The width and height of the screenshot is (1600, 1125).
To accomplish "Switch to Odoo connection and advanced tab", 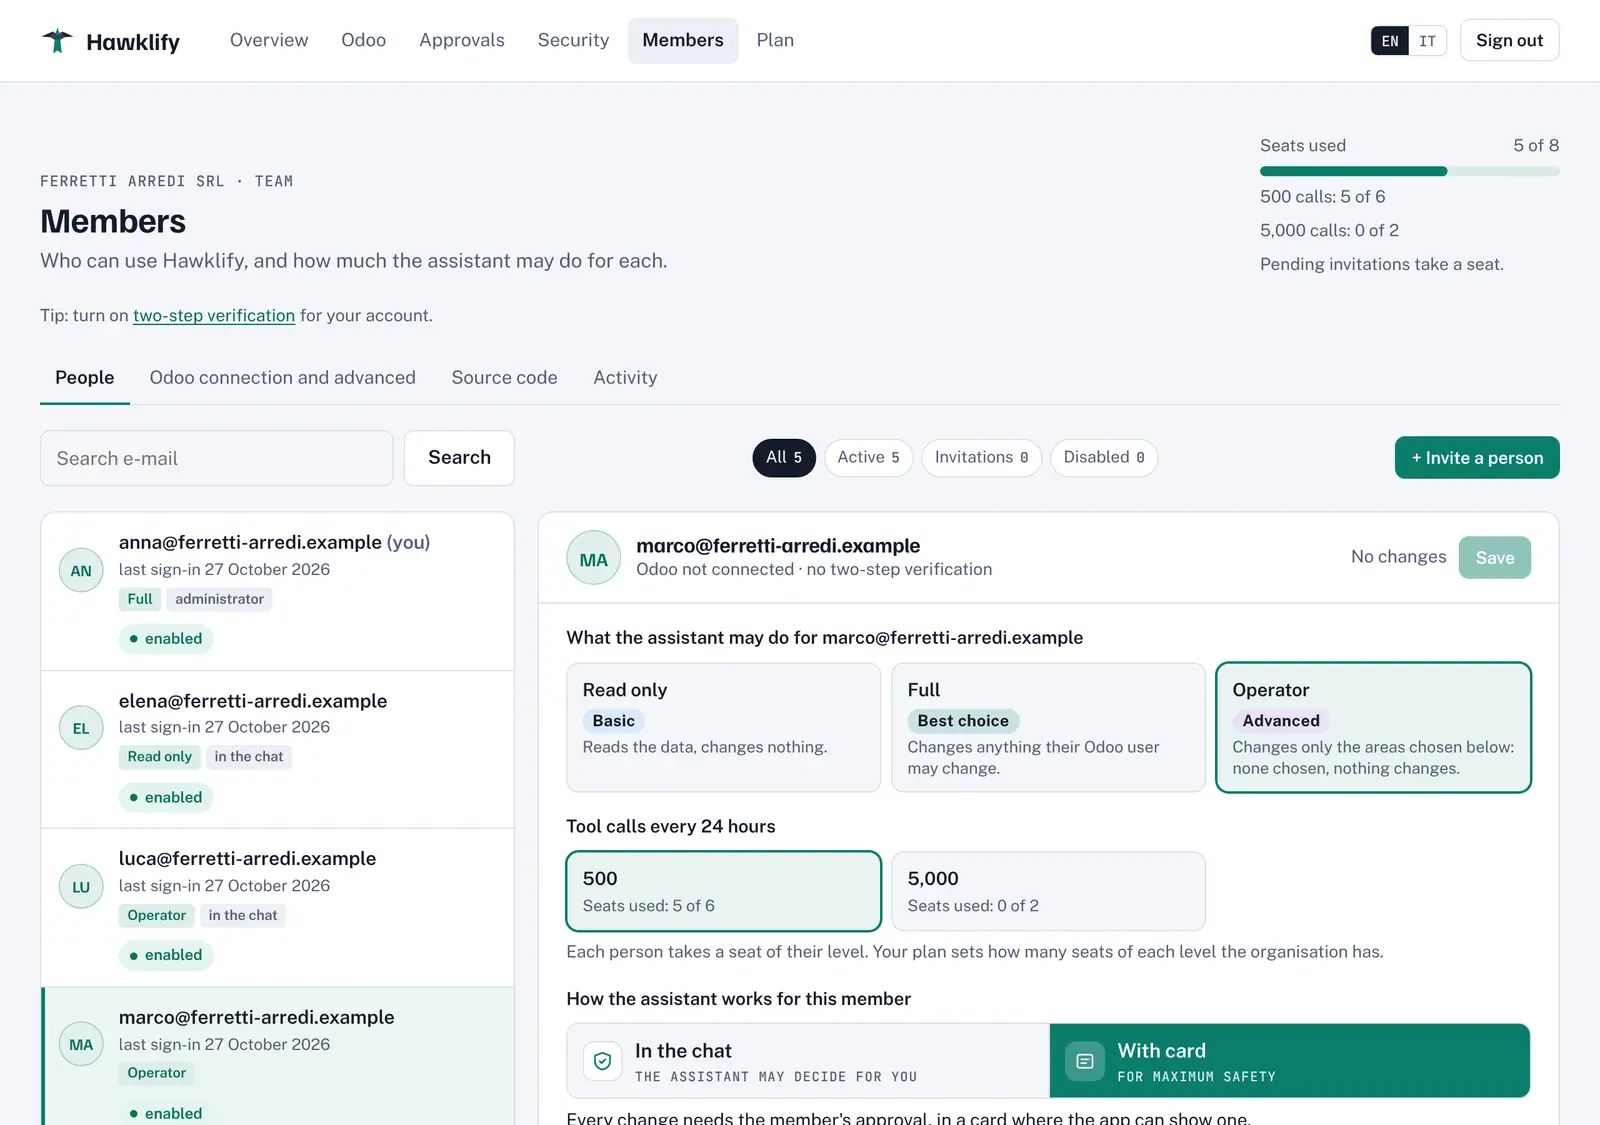I will point(283,378).
